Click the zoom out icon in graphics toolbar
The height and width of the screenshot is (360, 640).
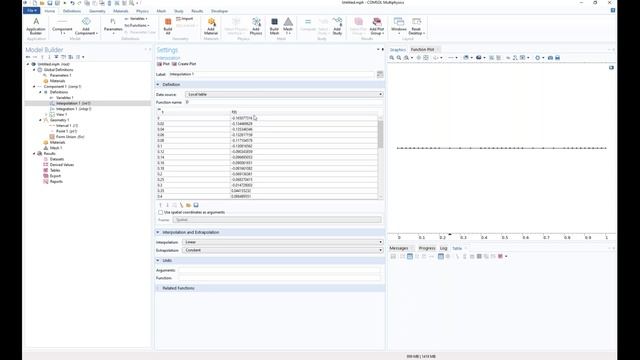(399, 58)
